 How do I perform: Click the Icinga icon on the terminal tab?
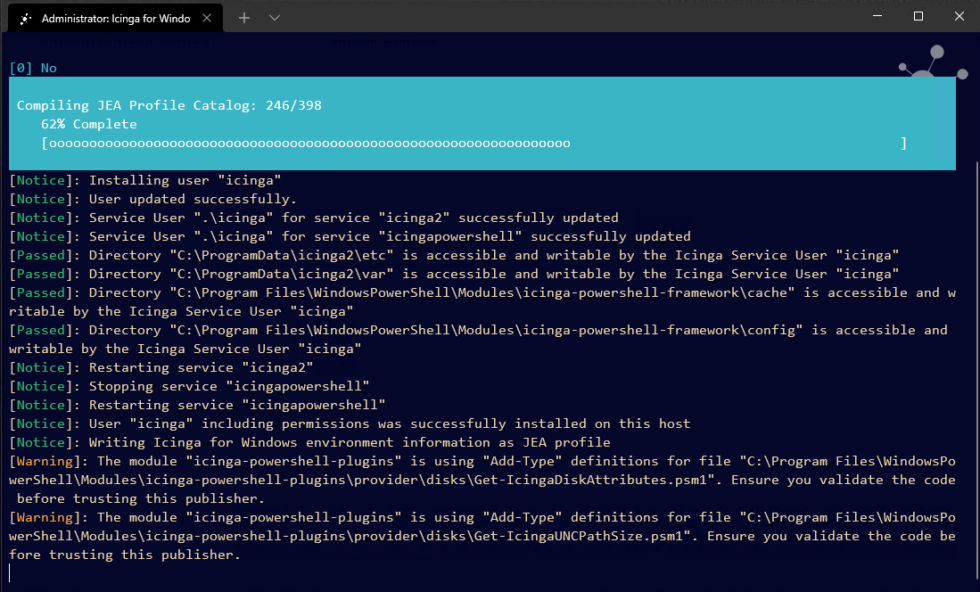24,16
